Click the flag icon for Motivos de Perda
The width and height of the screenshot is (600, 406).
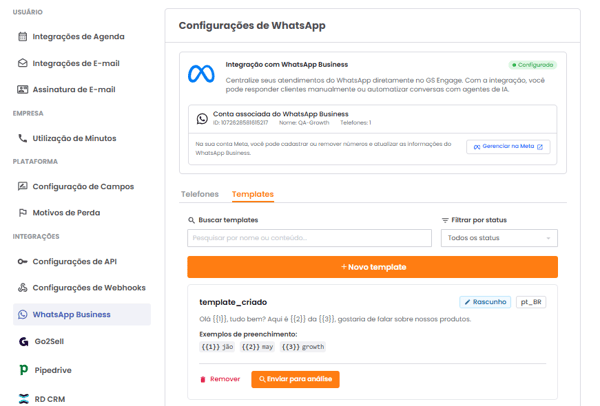[23, 213]
